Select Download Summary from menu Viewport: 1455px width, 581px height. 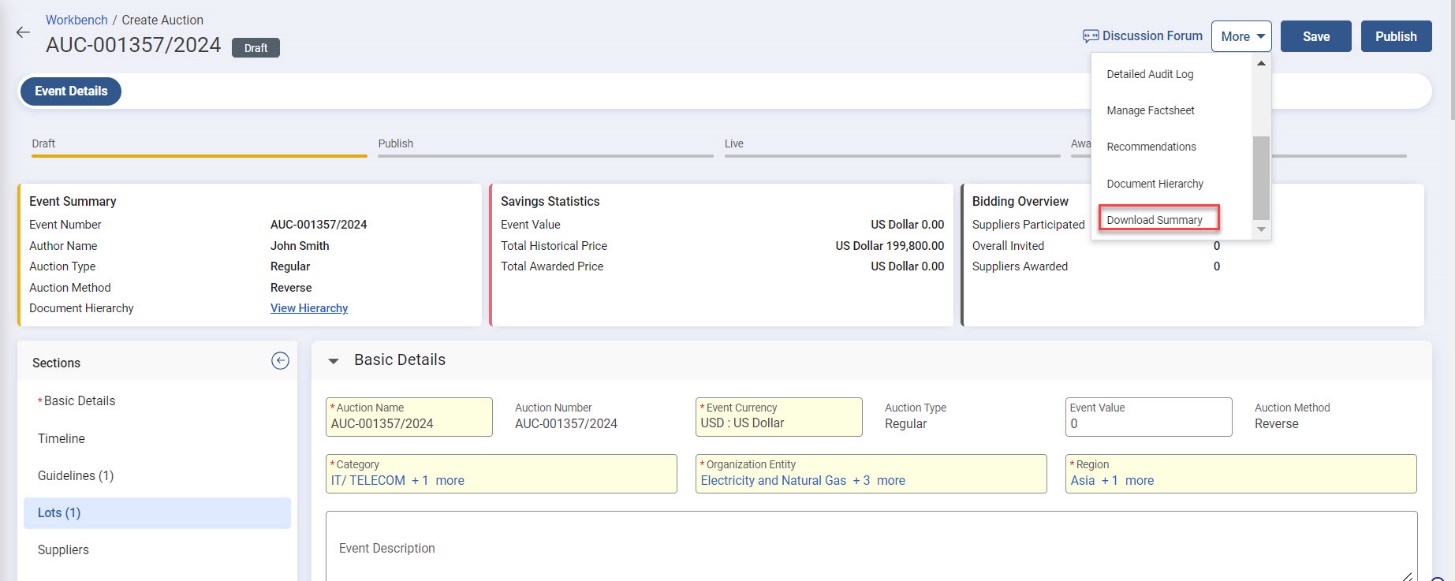[x=1154, y=220]
